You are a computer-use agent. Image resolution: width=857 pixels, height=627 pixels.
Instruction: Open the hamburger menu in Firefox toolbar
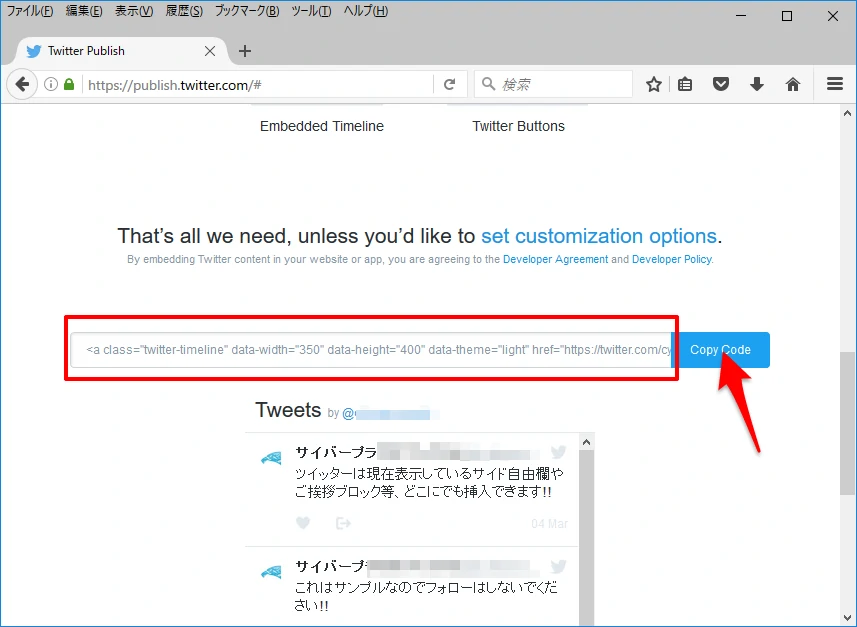tap(834, 85)
